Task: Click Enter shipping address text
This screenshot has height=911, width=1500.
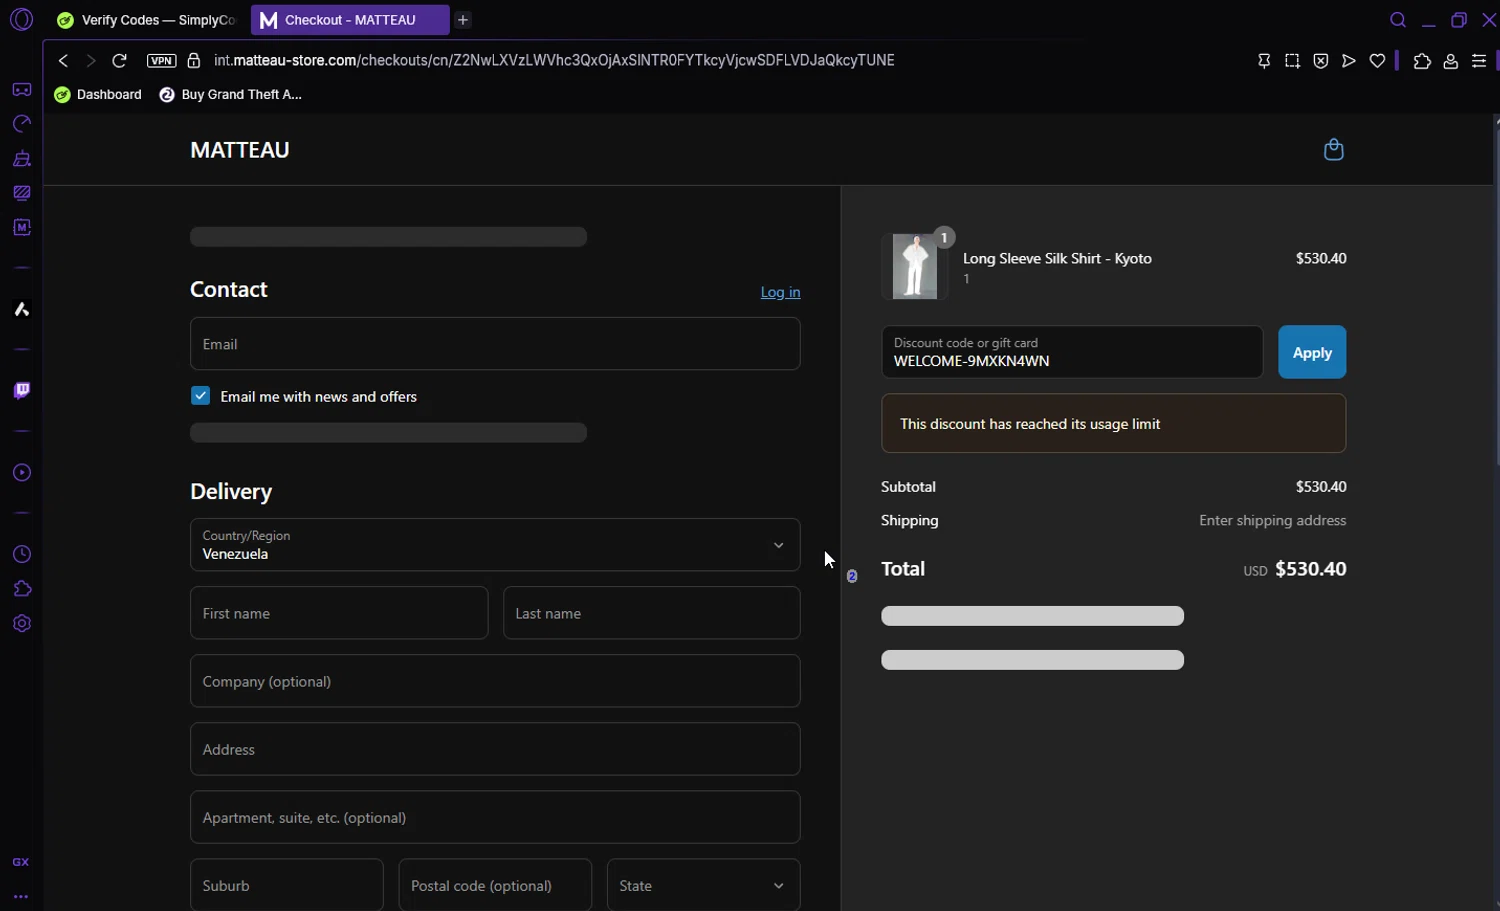Action: point(1272,521)
